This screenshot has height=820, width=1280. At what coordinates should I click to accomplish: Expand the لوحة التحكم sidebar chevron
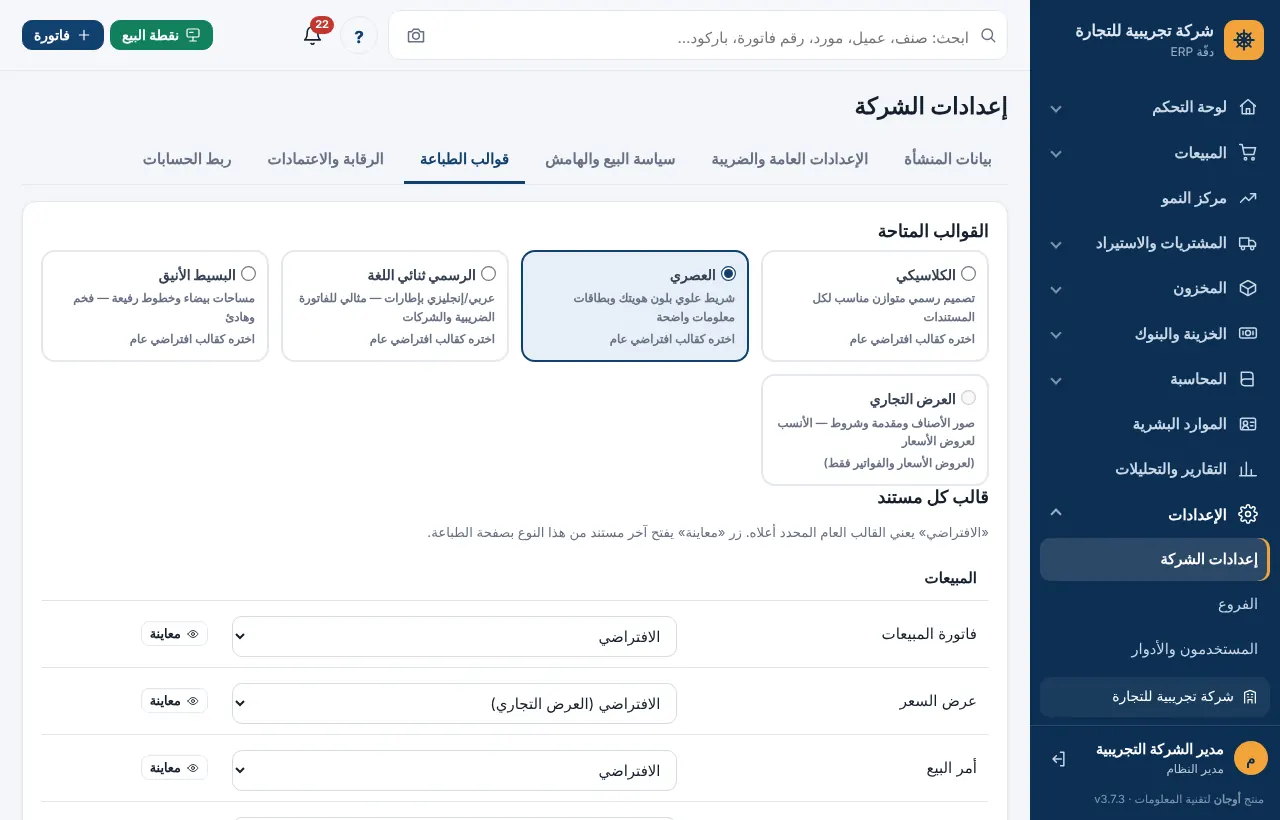[x=1055, y=108]
